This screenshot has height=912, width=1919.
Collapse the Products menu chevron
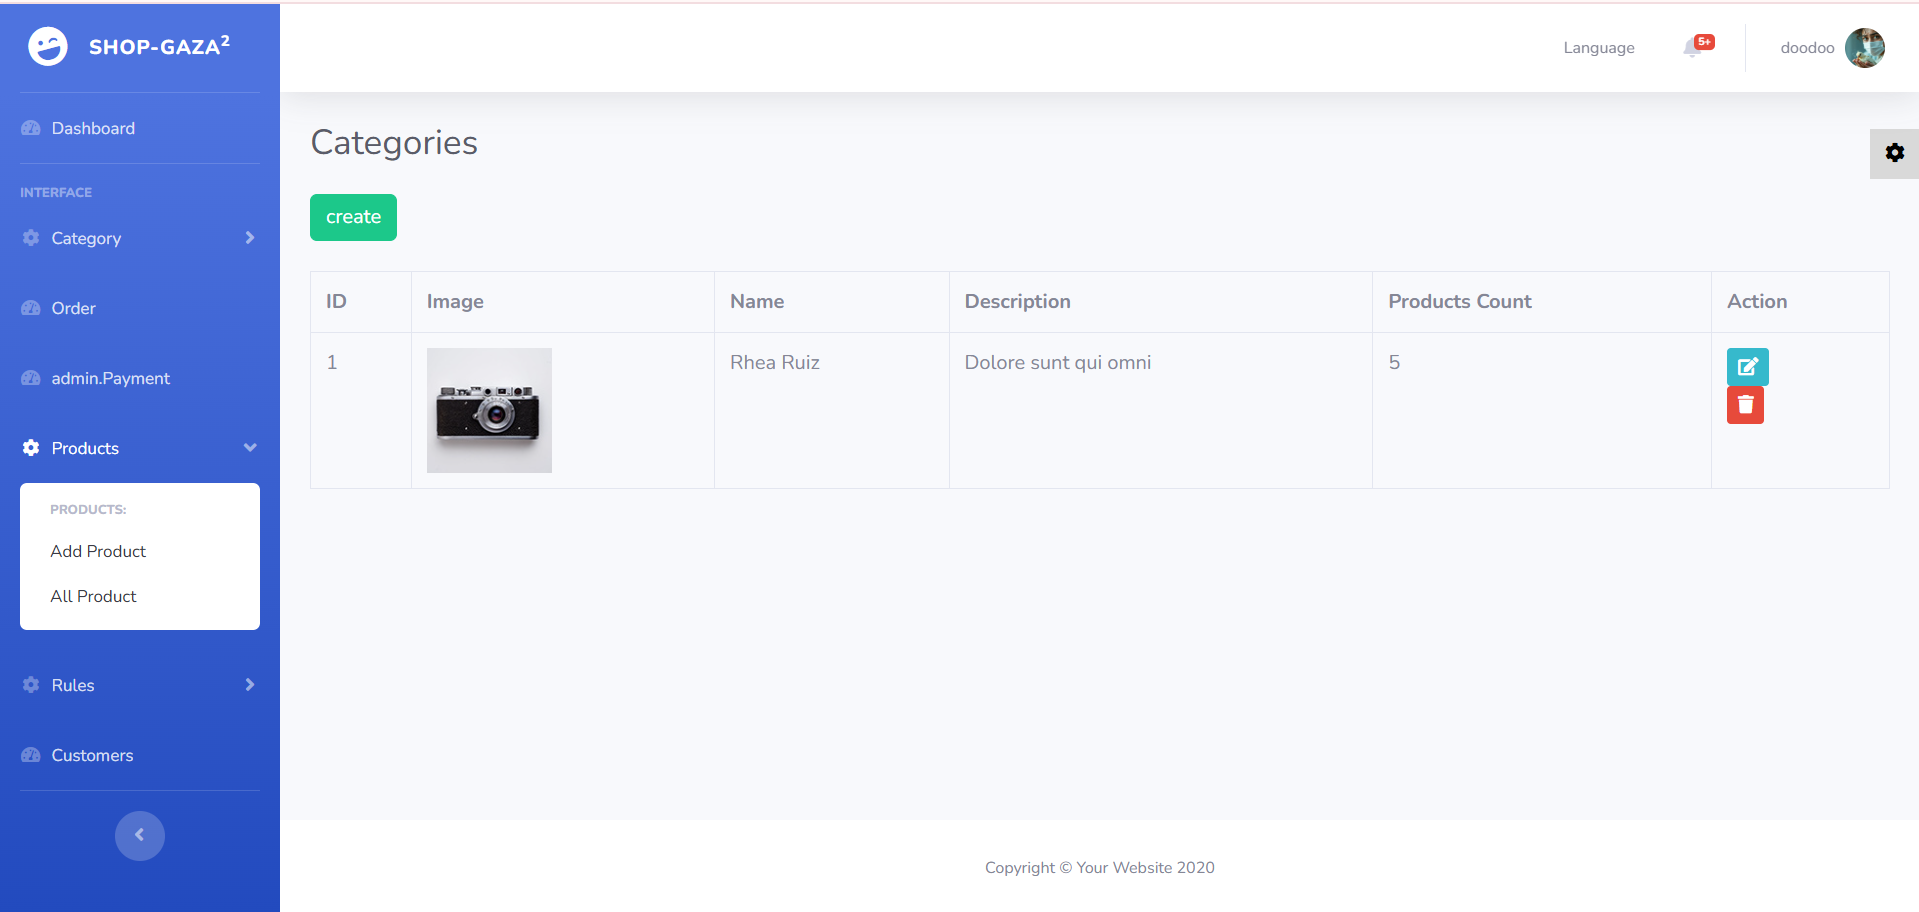250,448
